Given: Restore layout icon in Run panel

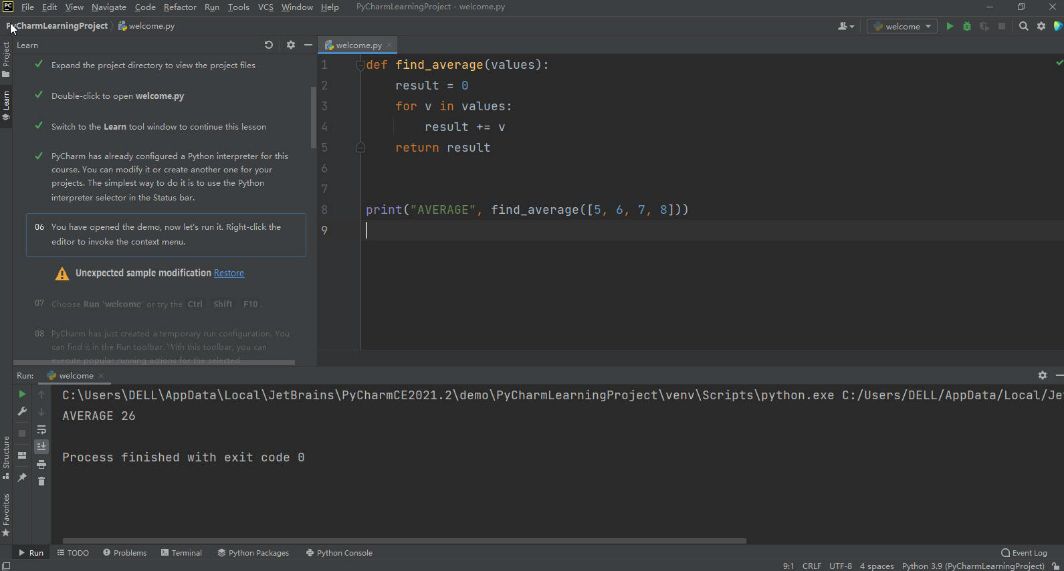Looking at the screenshot, I should (x=22, y=456).
